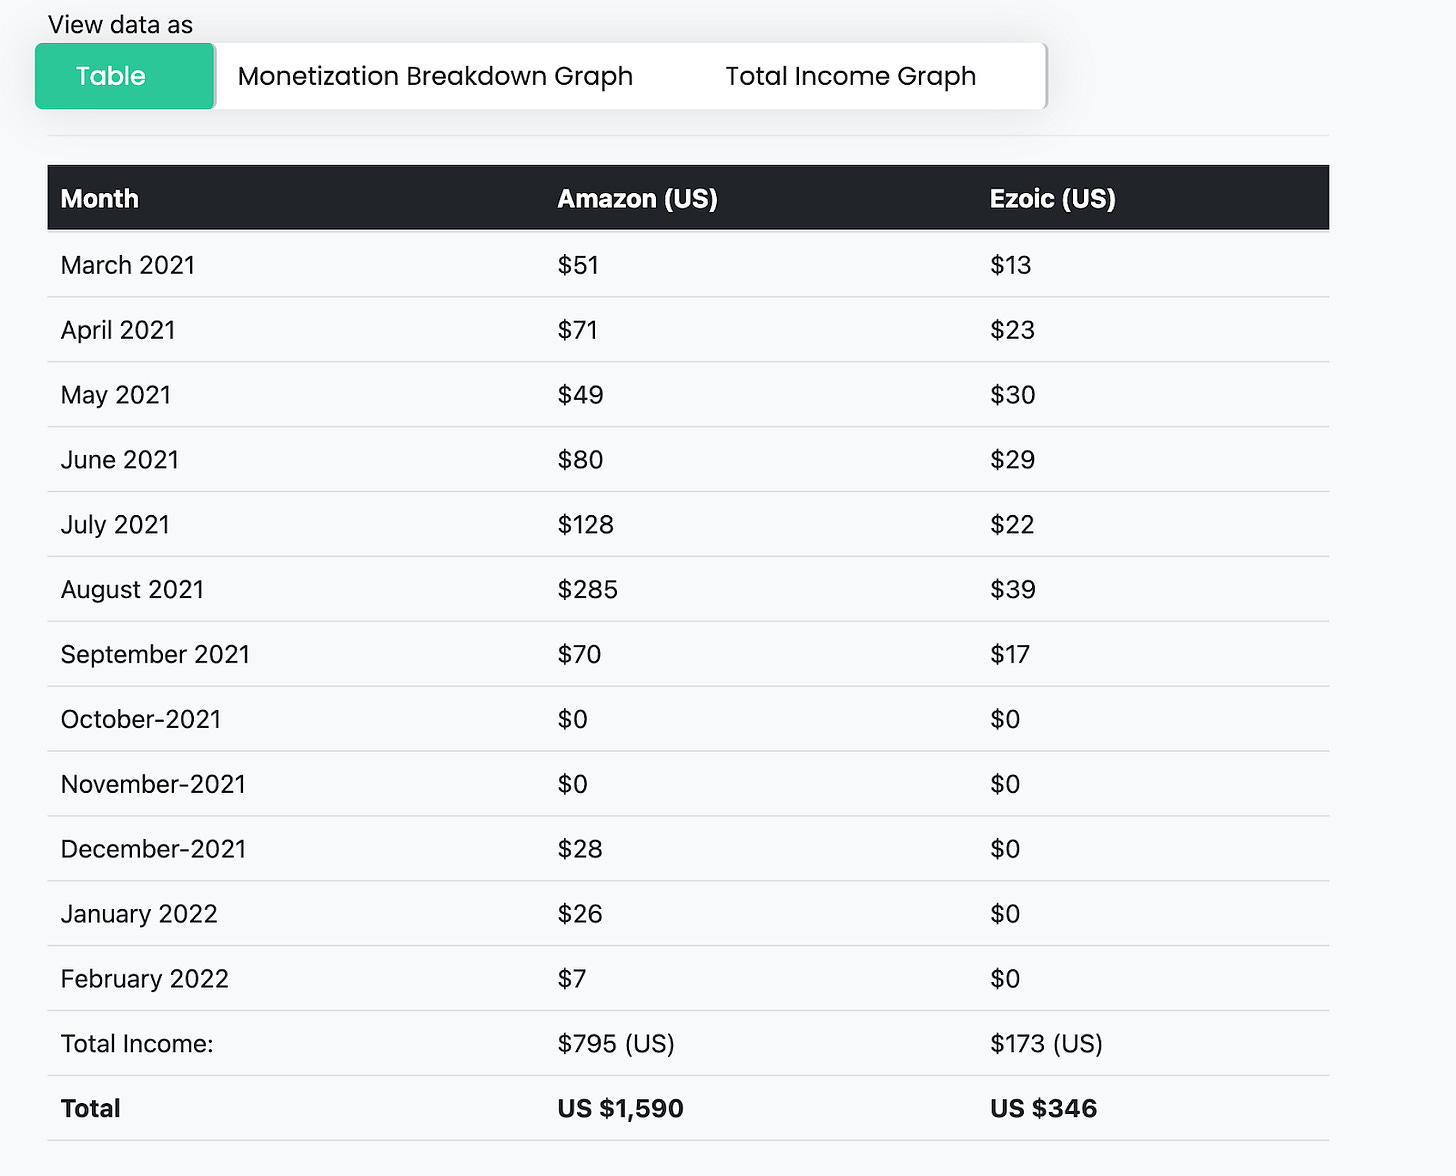The image size is (1456, 1176).
Task: Select the Table view option
Action: (x=111, y=75)
